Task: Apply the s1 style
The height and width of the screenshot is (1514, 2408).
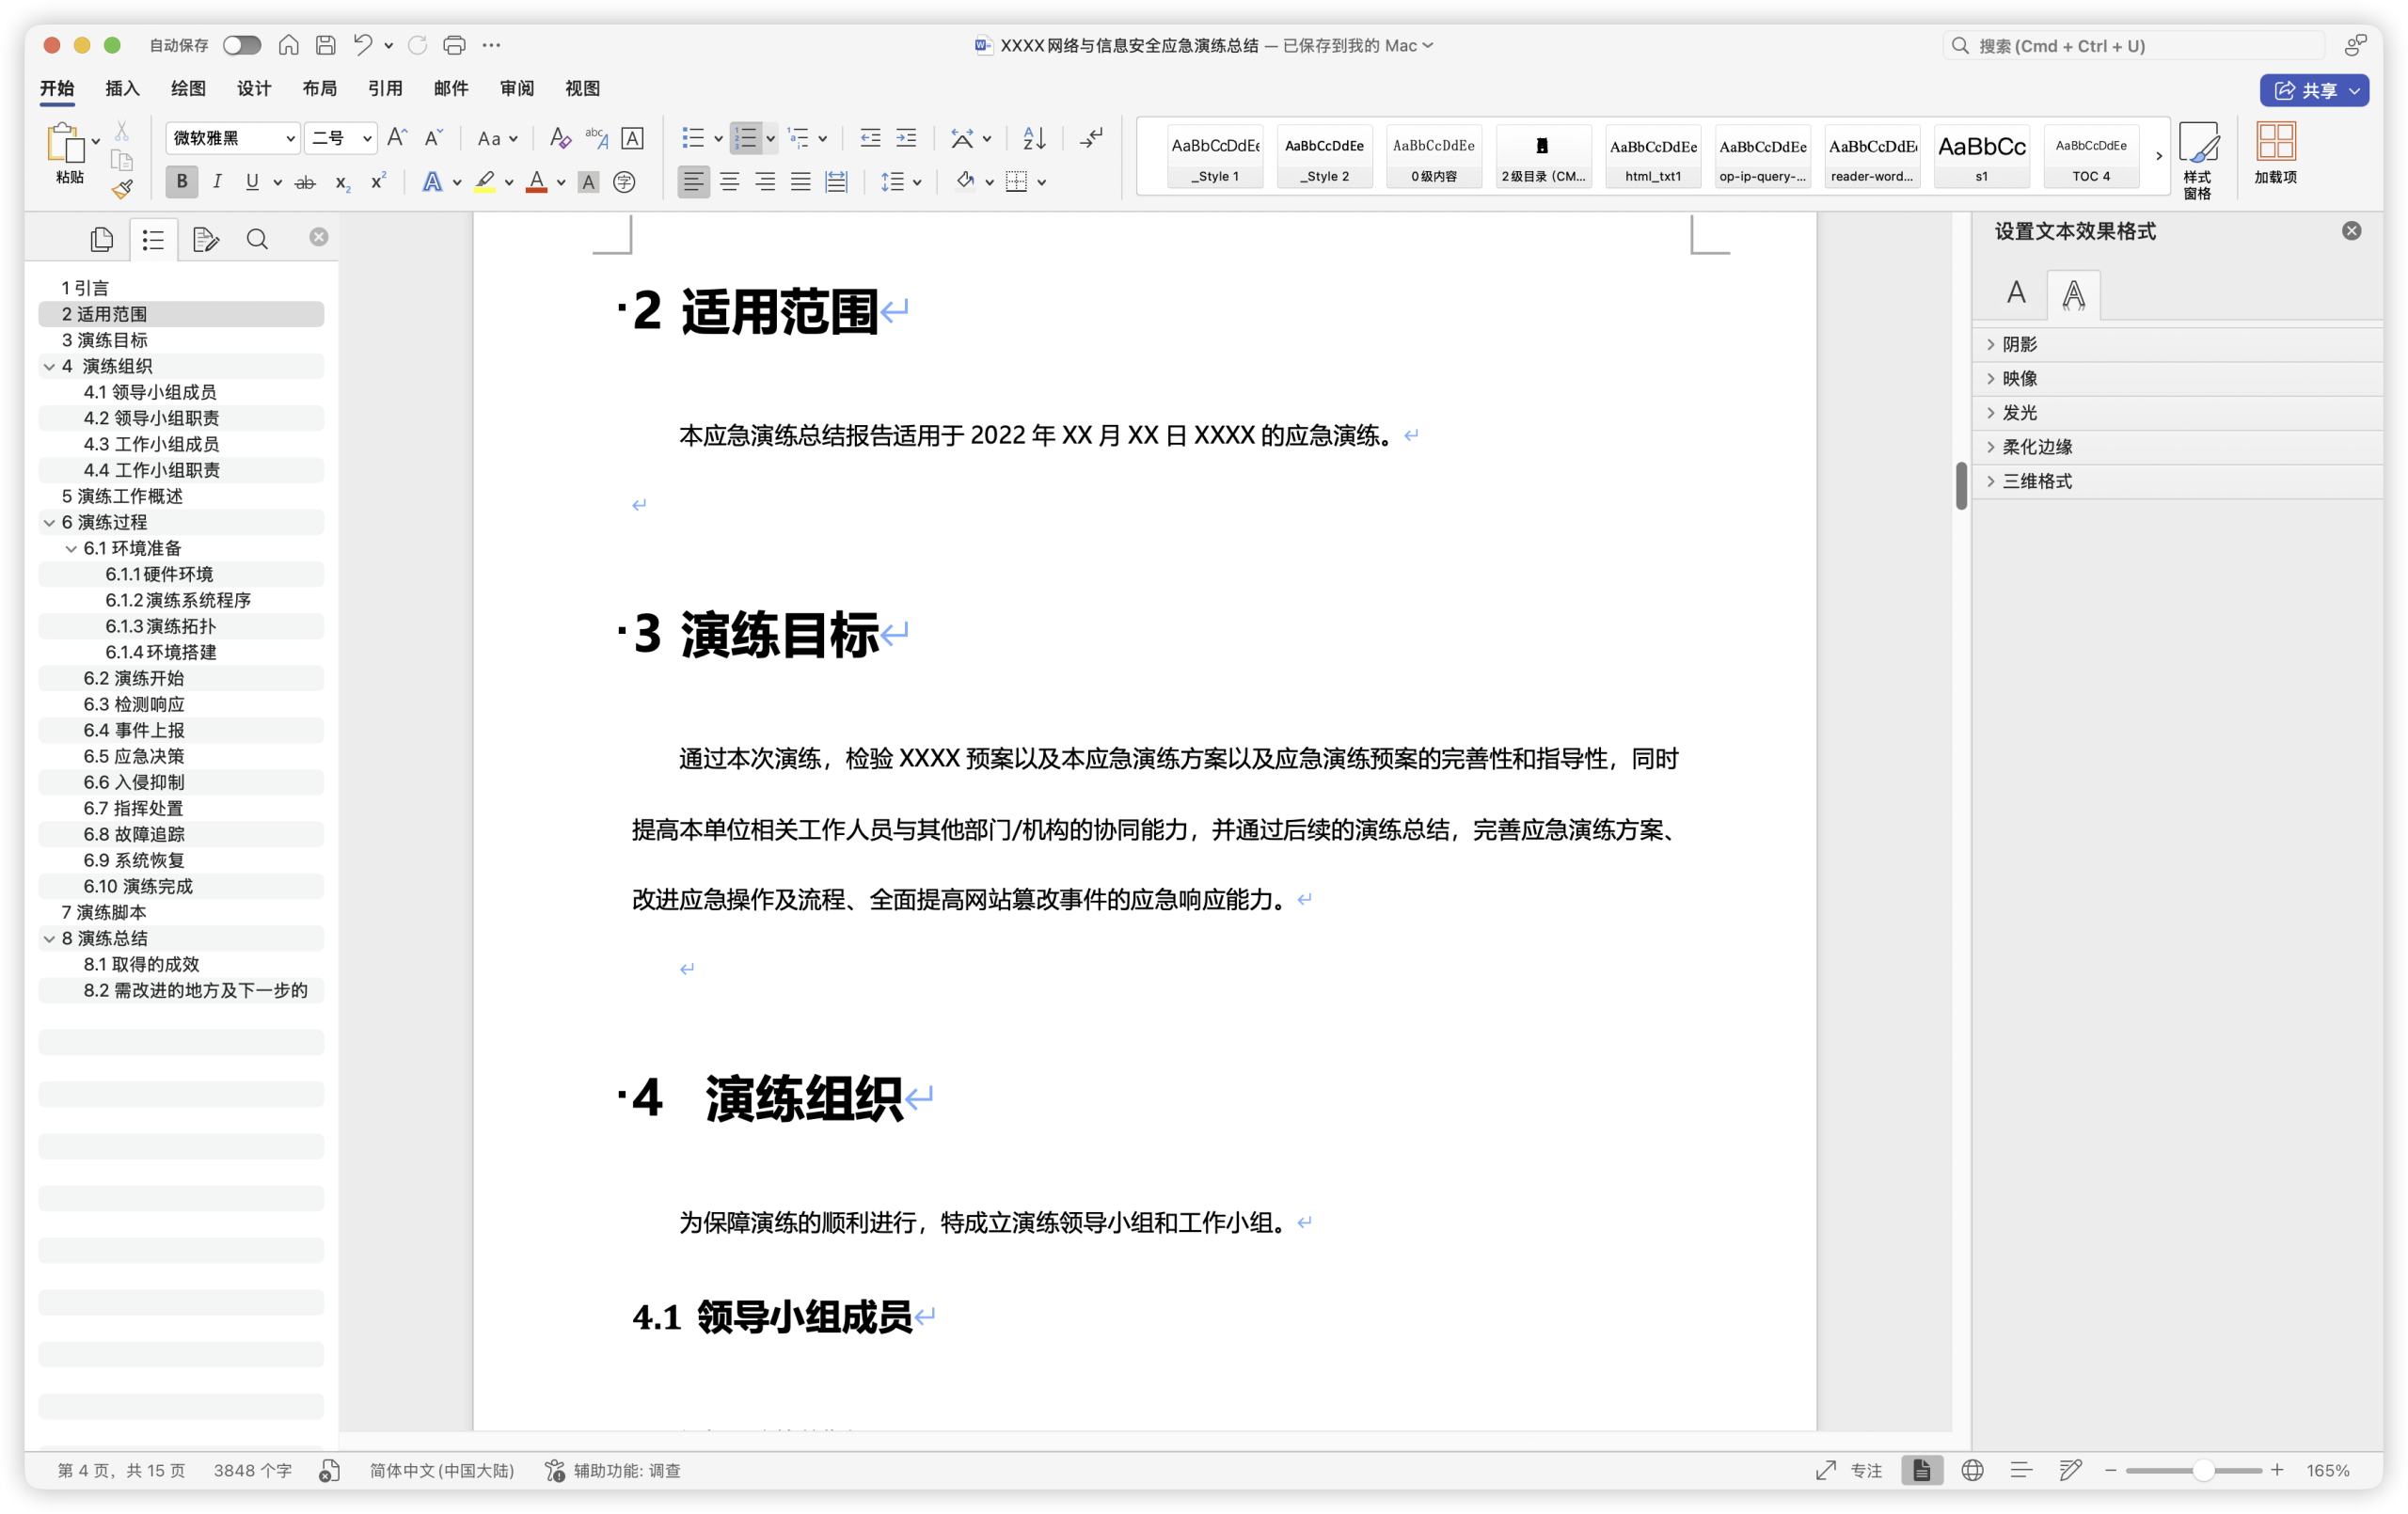Action: (x=1981, y=156)
